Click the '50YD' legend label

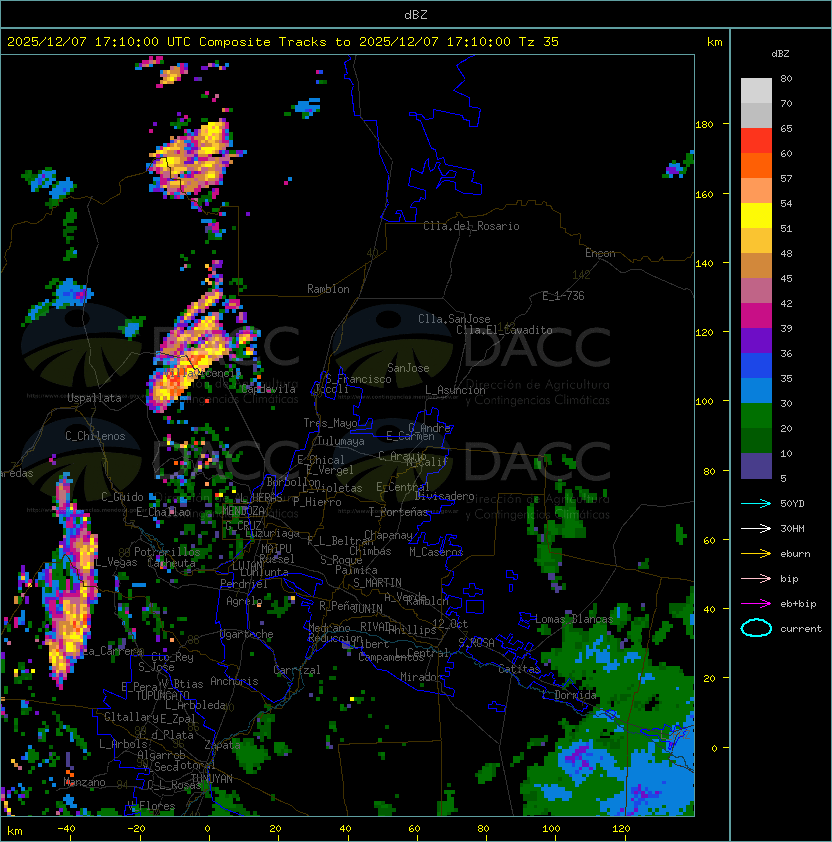pos(792,504)
